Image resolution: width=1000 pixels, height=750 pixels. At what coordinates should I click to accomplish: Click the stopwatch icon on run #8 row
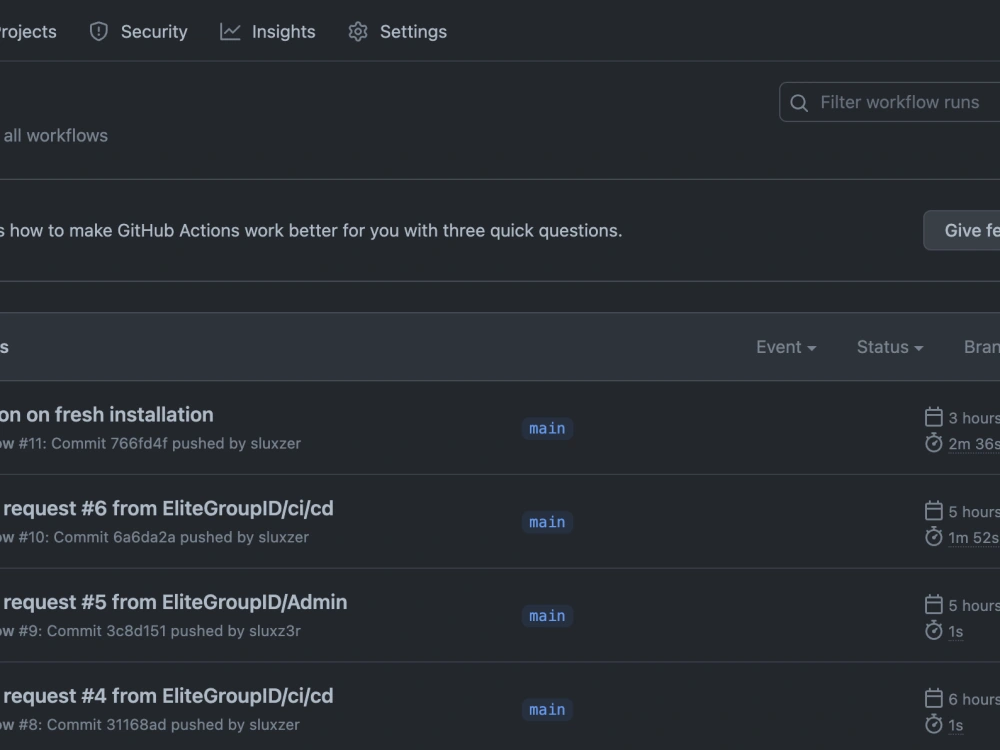point(934,724)
